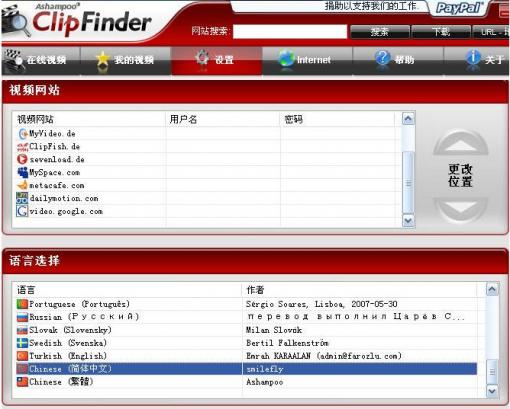510x409 pixels.
Task: Click the MyVideo.de site icon
Action: [x=23, y=134]
